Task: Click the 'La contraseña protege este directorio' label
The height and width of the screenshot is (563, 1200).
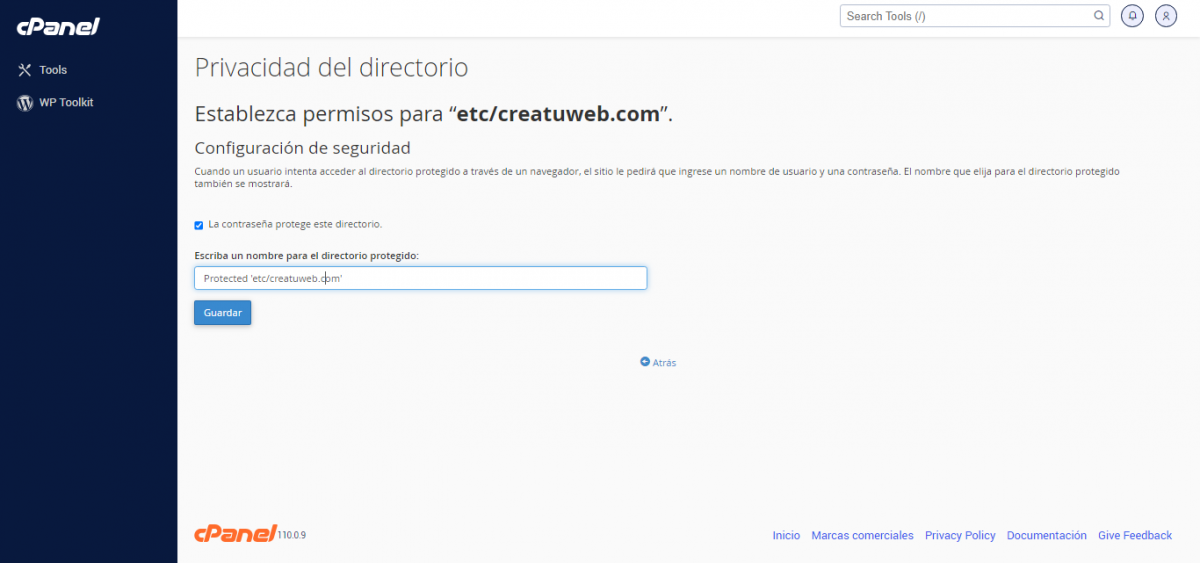Action: click(295, 224)
